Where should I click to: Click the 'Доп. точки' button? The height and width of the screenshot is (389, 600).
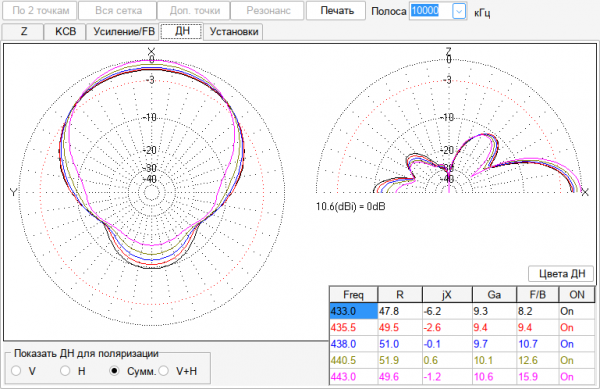[x=194, y=10]
